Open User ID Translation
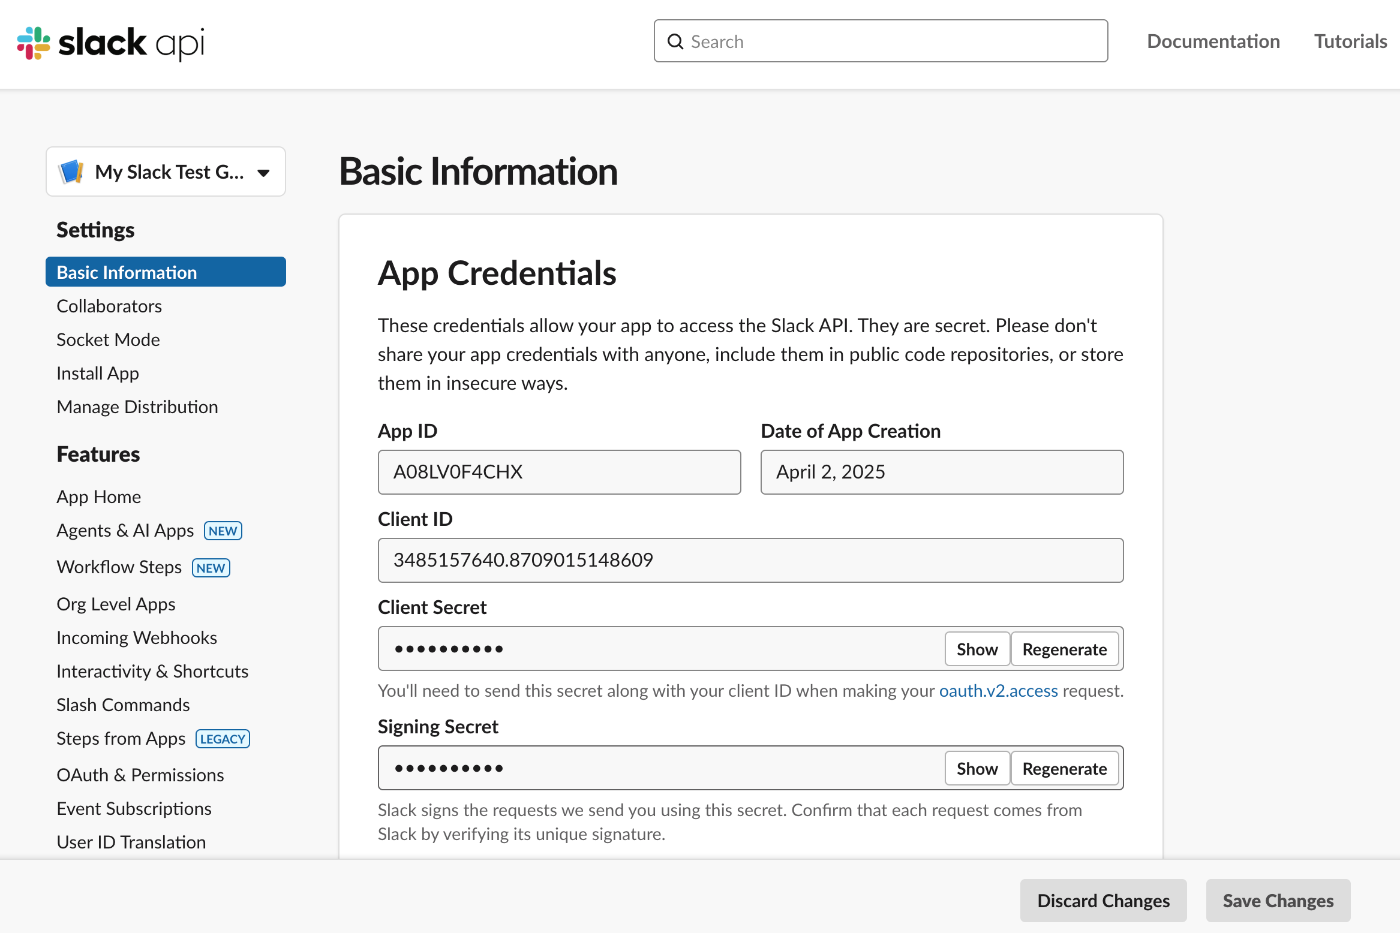The height and width of the screenshot is (933, 1400). [131, 842]
